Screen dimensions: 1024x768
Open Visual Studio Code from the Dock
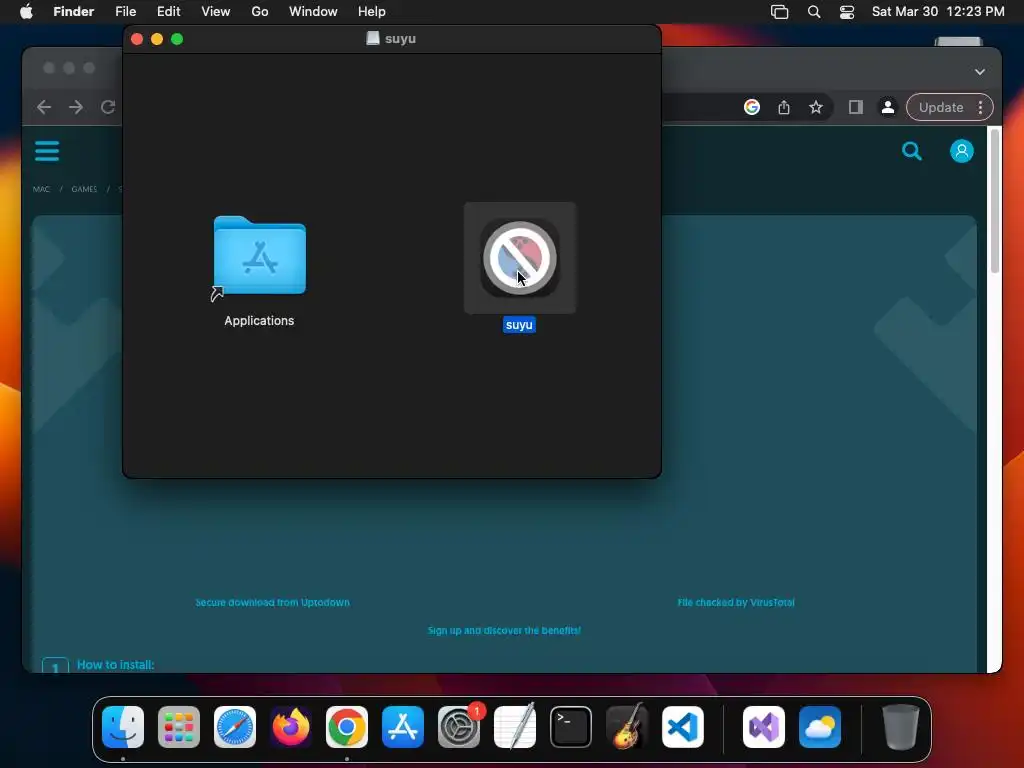683,727
